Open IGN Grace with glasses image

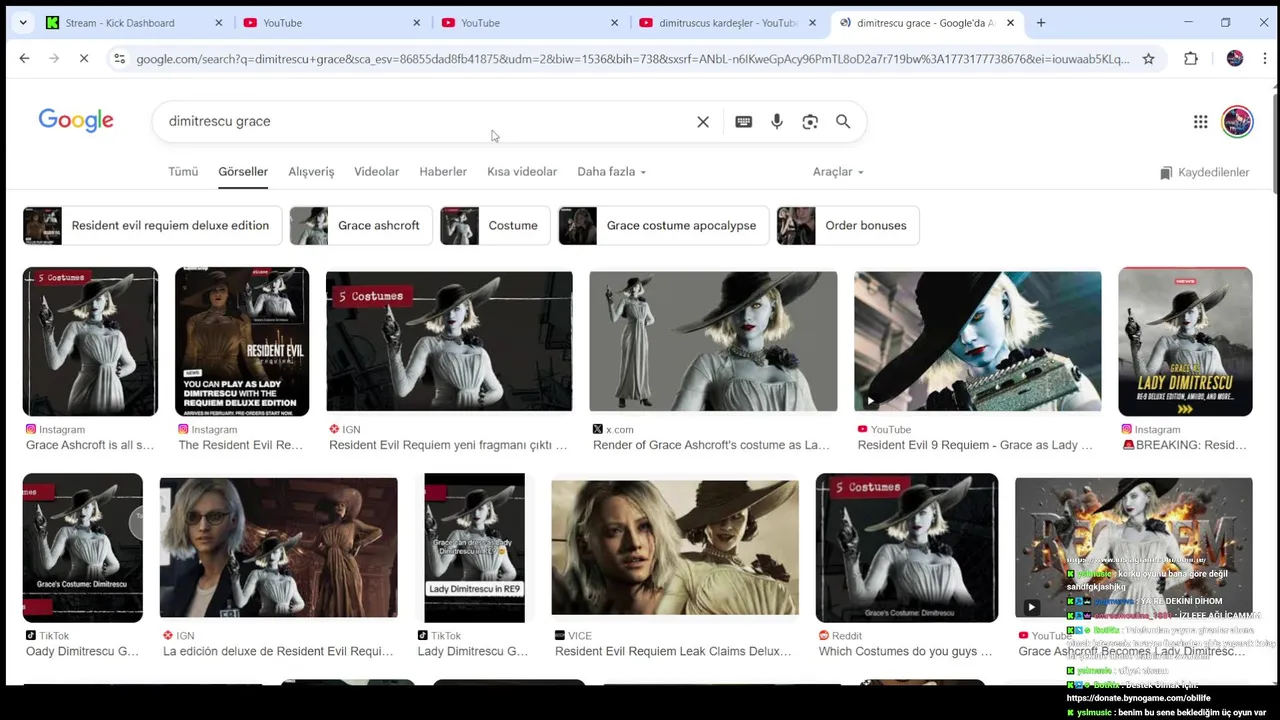(x=279, y=548)
